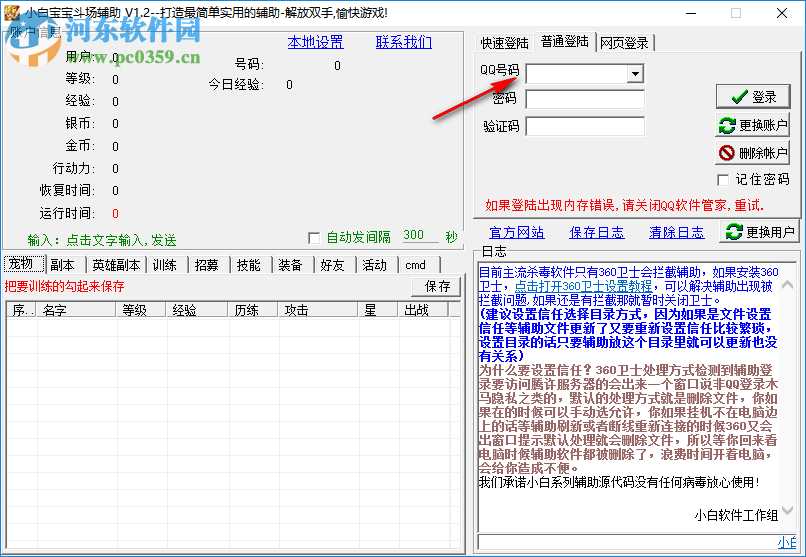The image size is (806, 557).
Task: Click log scrollbar up arrow
Action: [787, 284]
